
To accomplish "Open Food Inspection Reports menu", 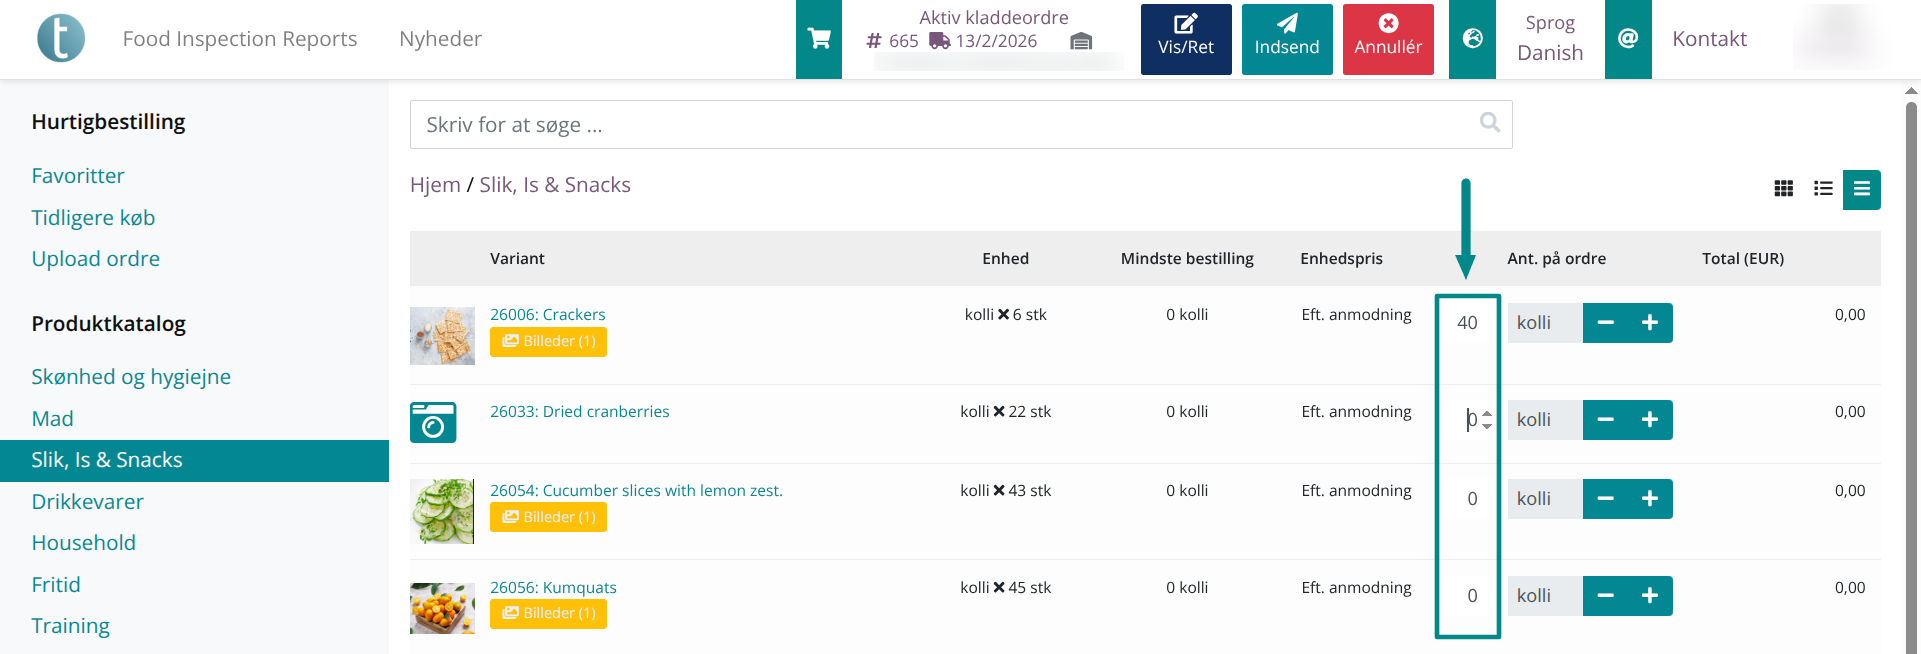I will (240, 39).
